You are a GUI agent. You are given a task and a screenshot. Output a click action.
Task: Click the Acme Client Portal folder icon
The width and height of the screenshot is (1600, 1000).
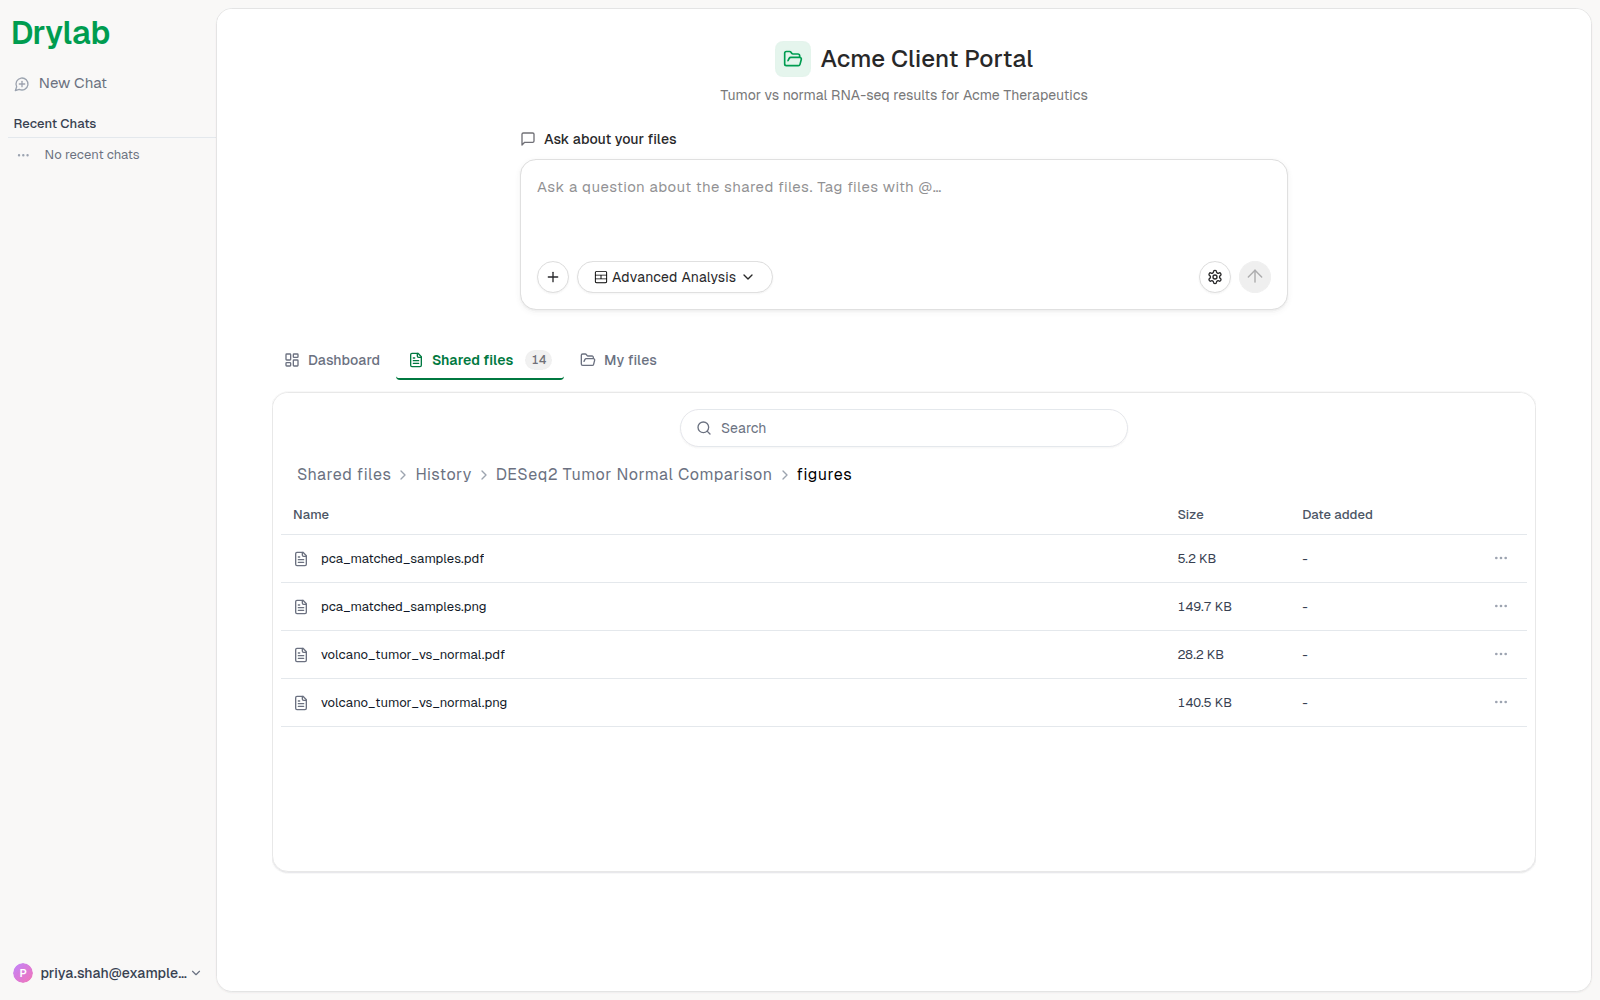point(793,59)
